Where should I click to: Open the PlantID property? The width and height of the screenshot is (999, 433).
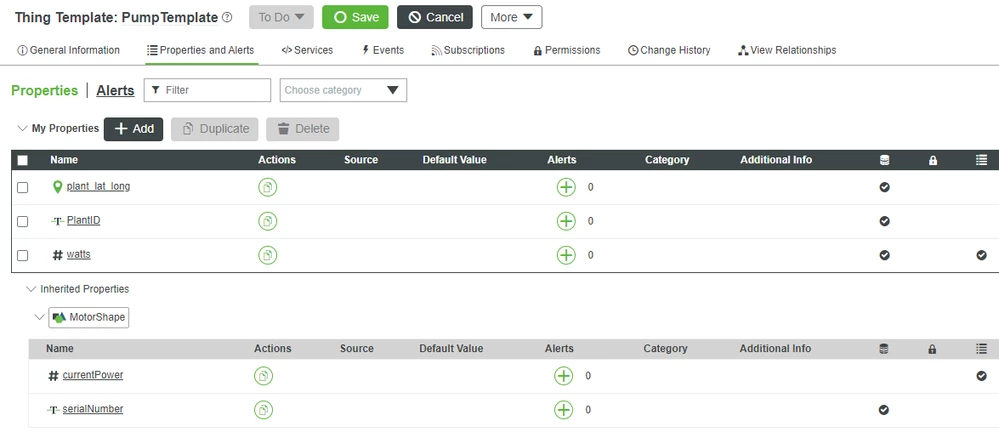coord(83,220)
